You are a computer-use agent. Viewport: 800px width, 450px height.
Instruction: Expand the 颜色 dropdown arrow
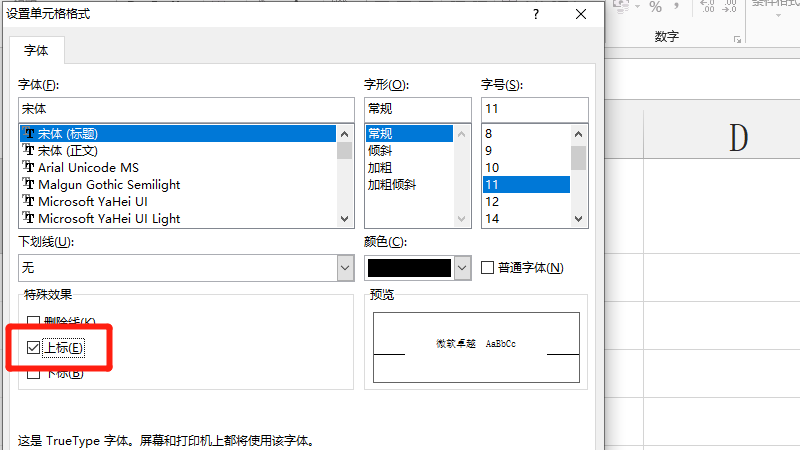[x=462, y=267]
